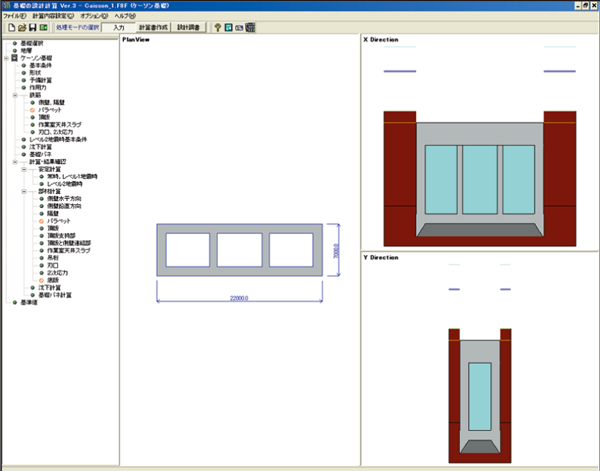Click the calculator icon at the toolbar end
Screen dimensions: 600x471
(x=250, y=28)
